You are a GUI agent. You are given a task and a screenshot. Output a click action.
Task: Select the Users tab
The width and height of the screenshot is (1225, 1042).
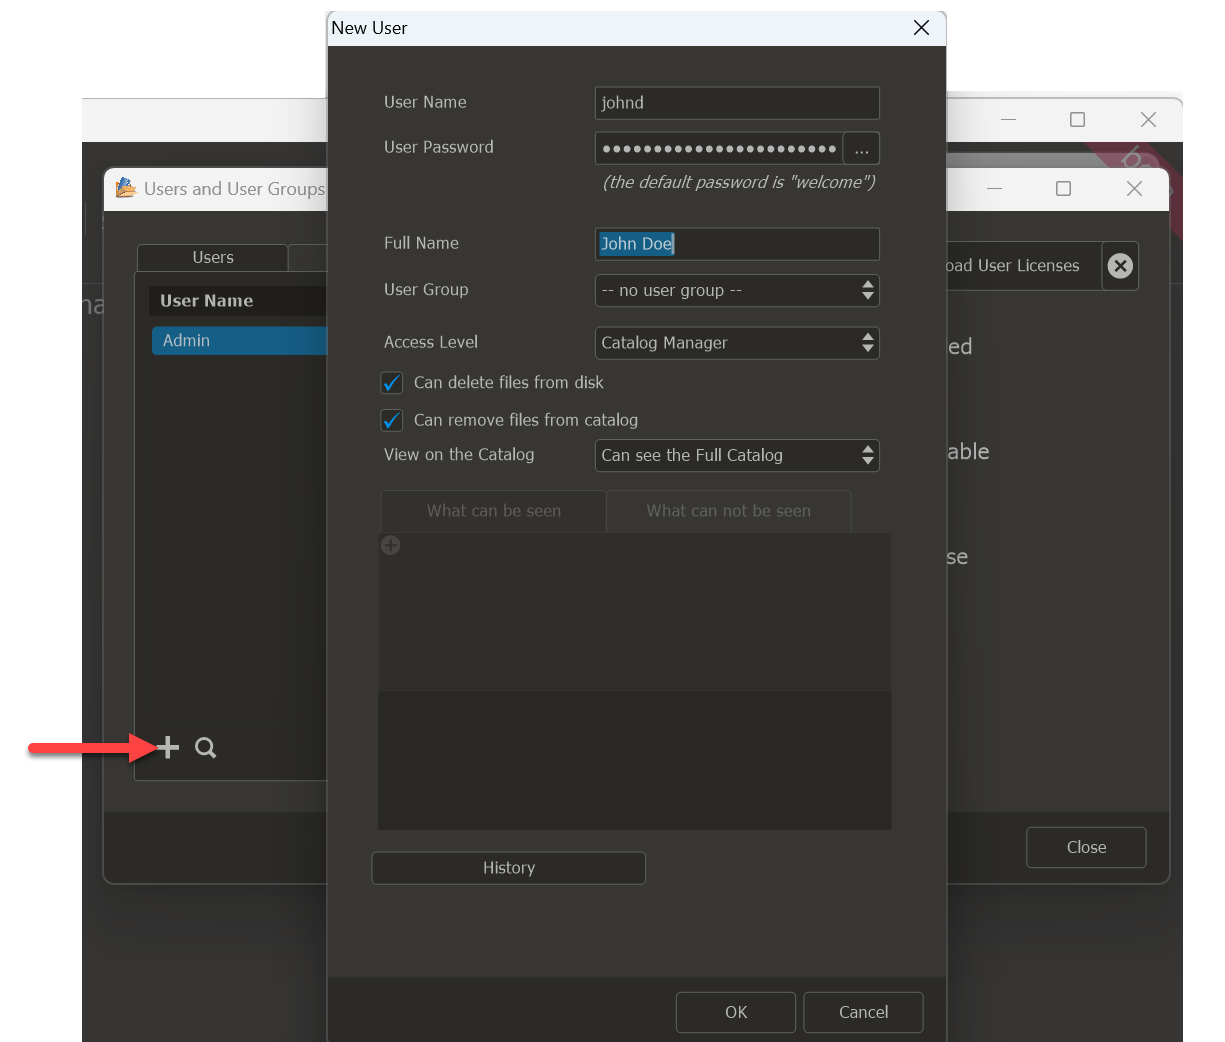213,258
